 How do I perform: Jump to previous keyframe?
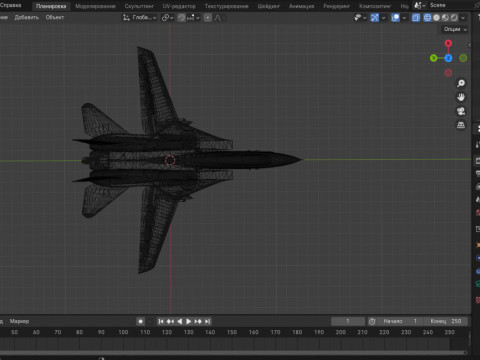170,321
